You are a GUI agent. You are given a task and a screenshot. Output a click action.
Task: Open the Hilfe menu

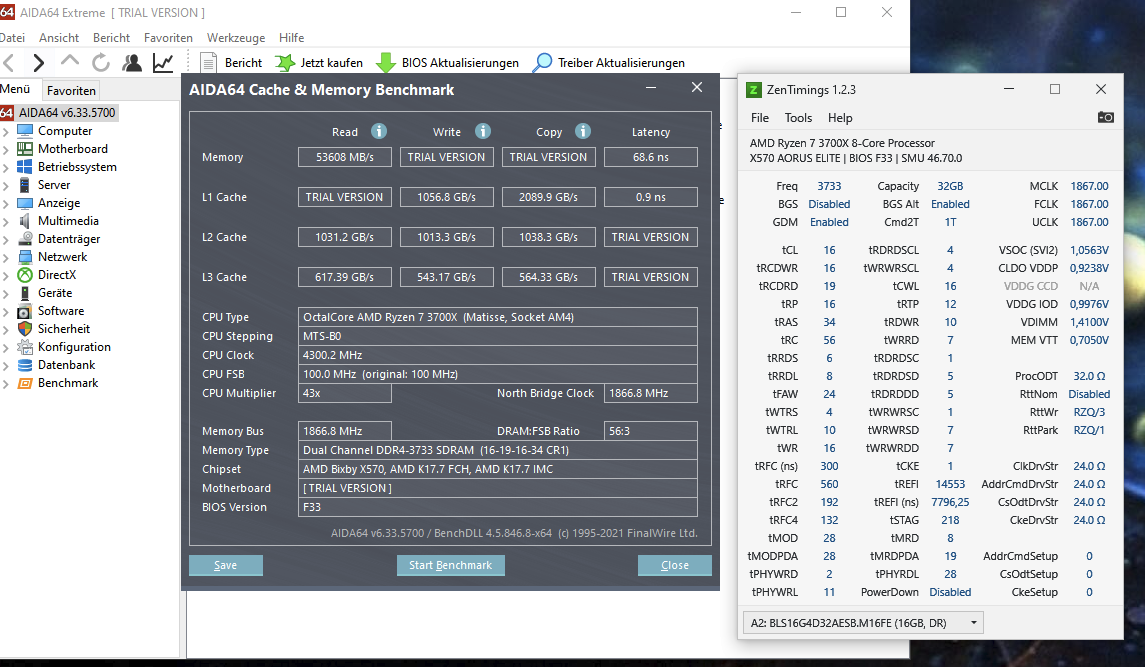(x=291, y=37)
